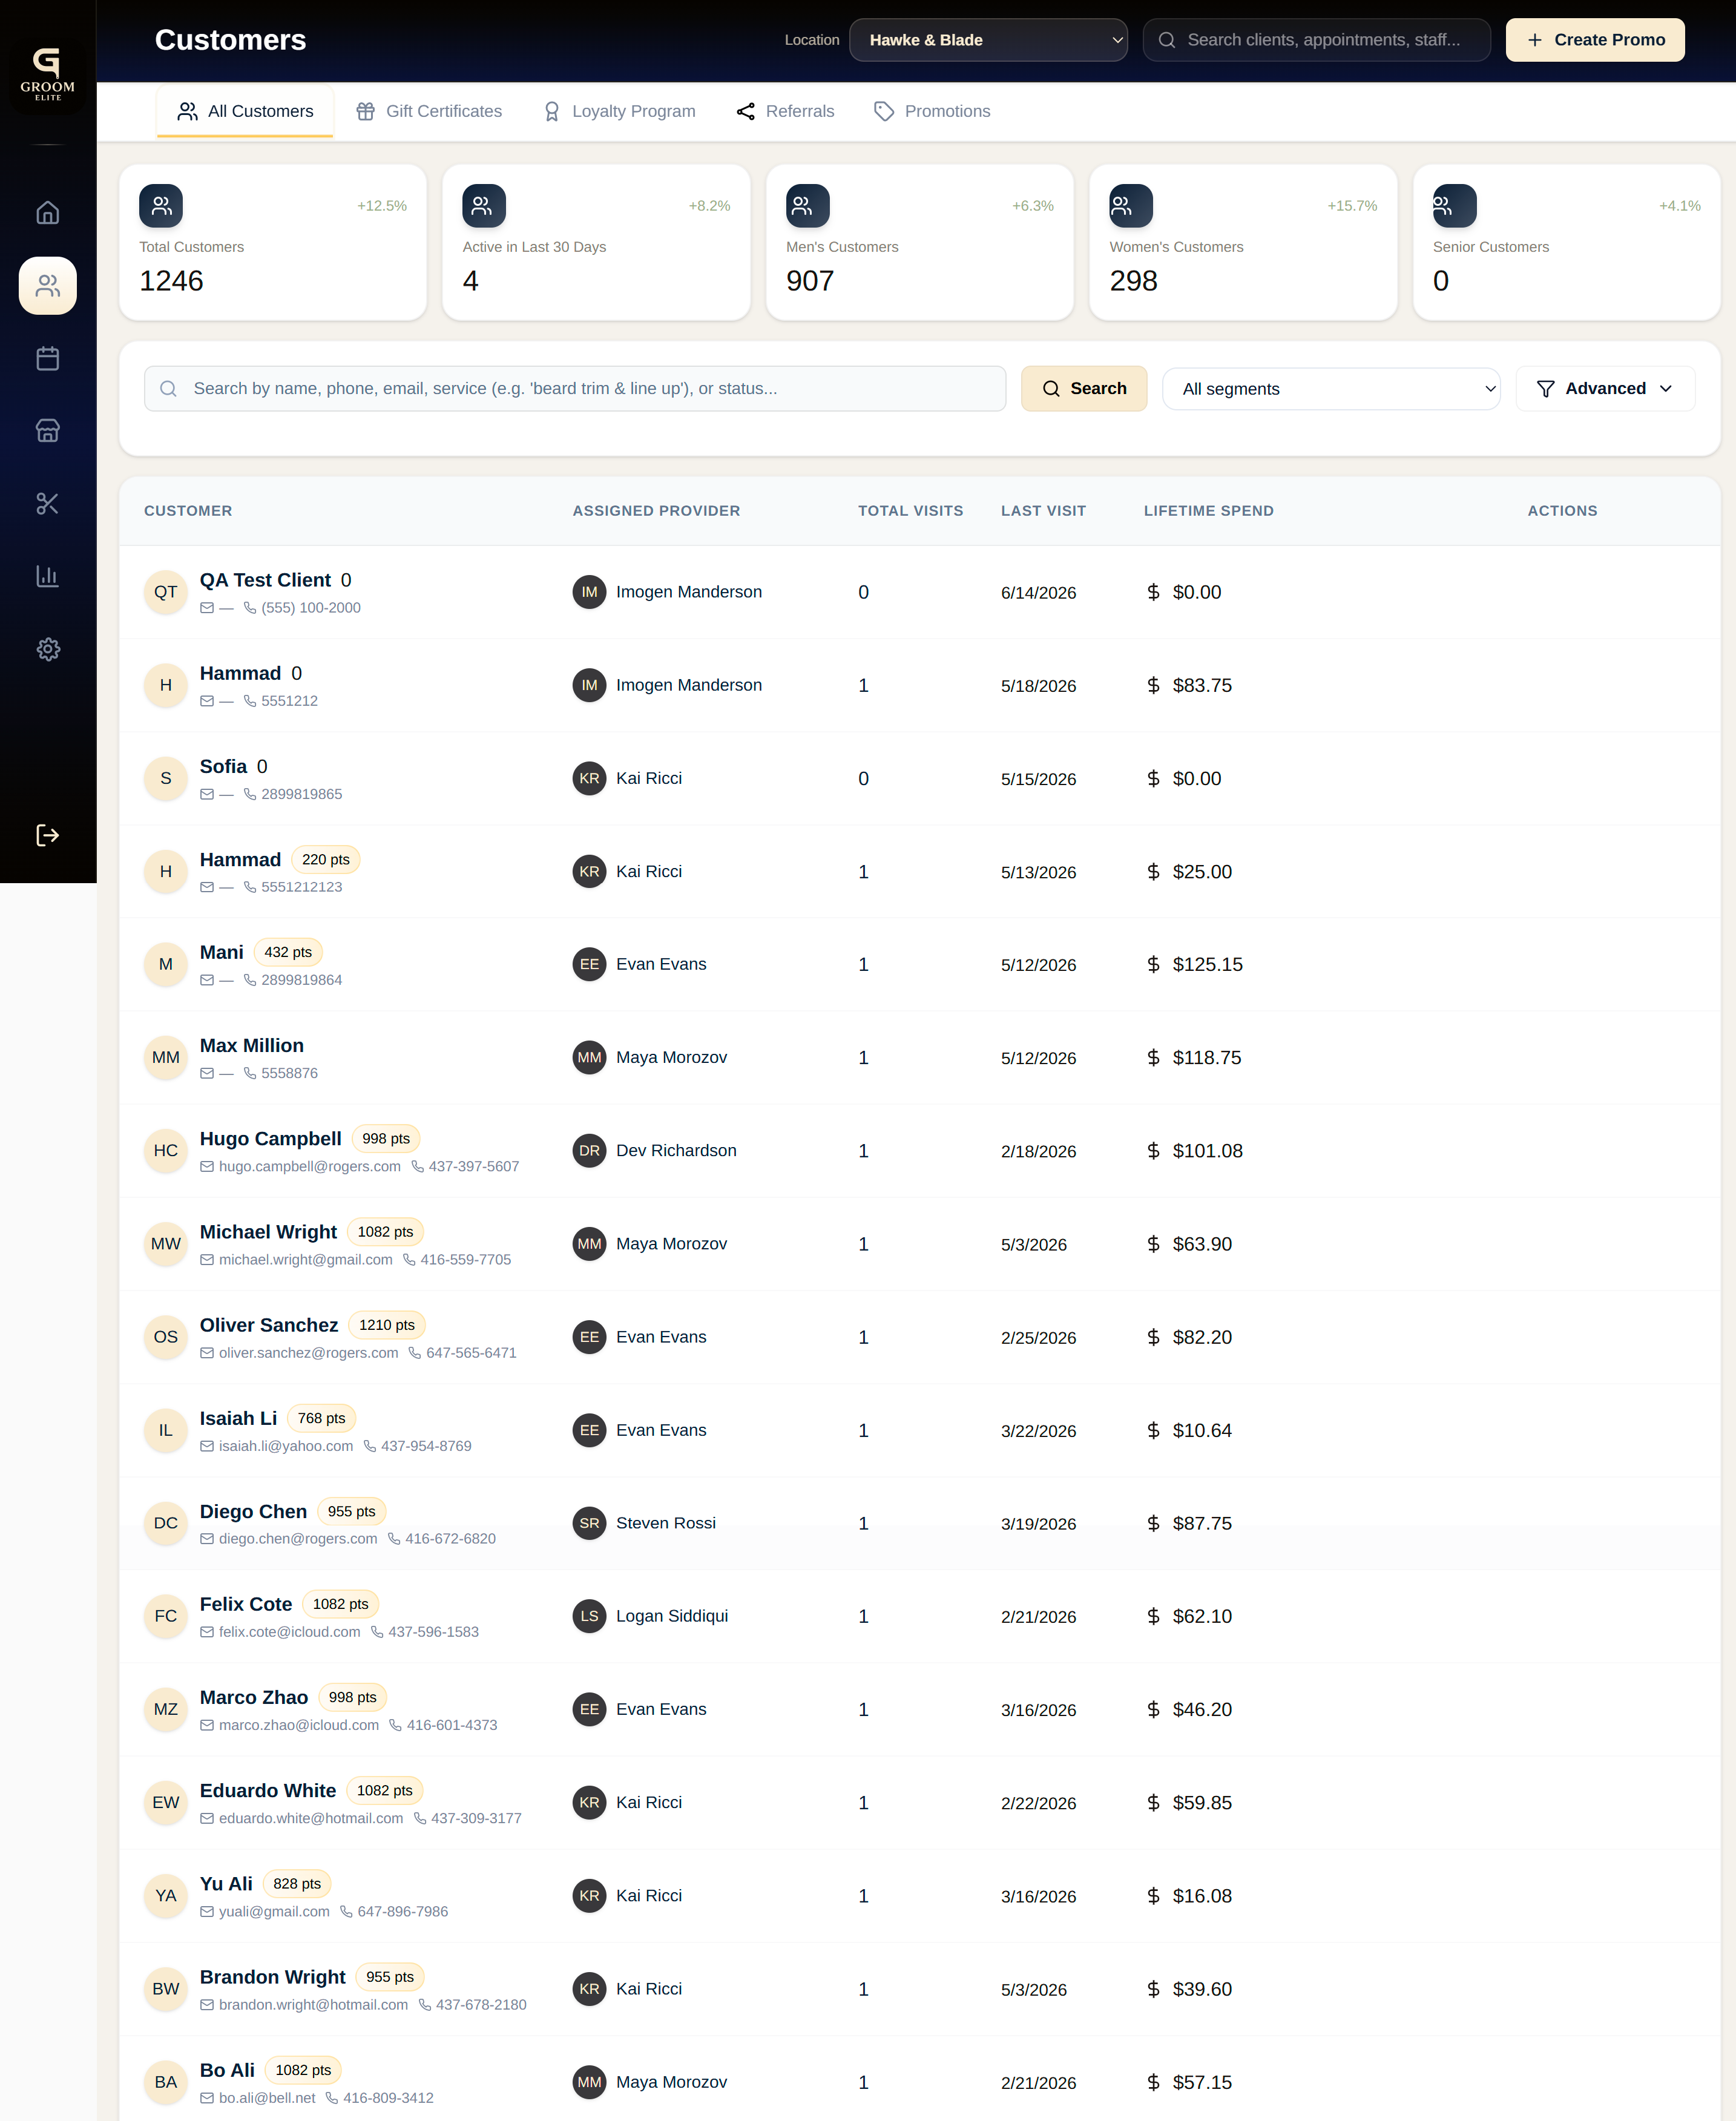Open the Referrals tab

(785, 111)
